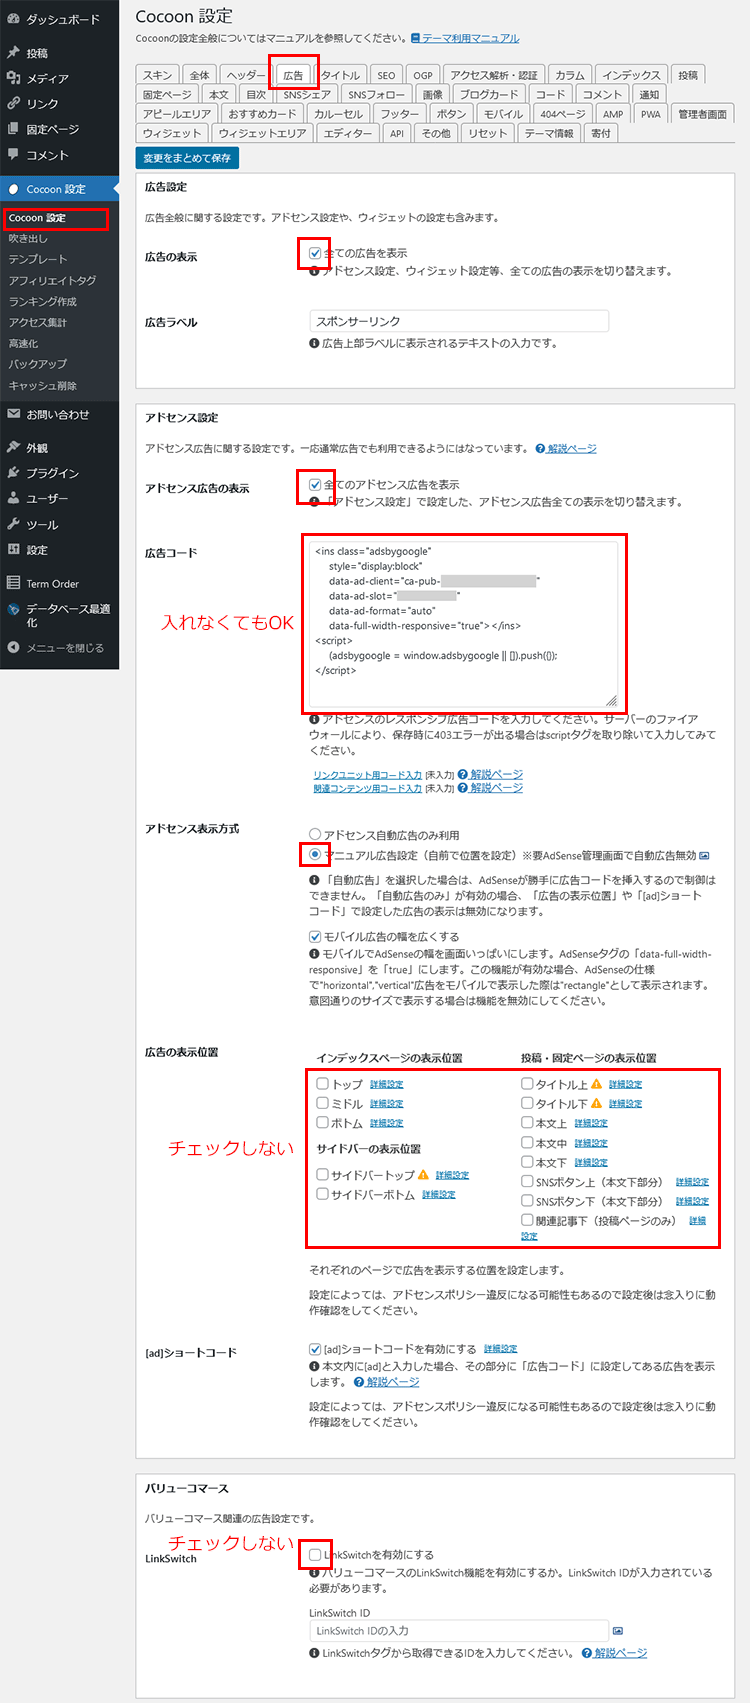Click the speech bubble icon beside sidebar コメント
The width and height of the screenshot is (750, 1703).
(13, 155)
